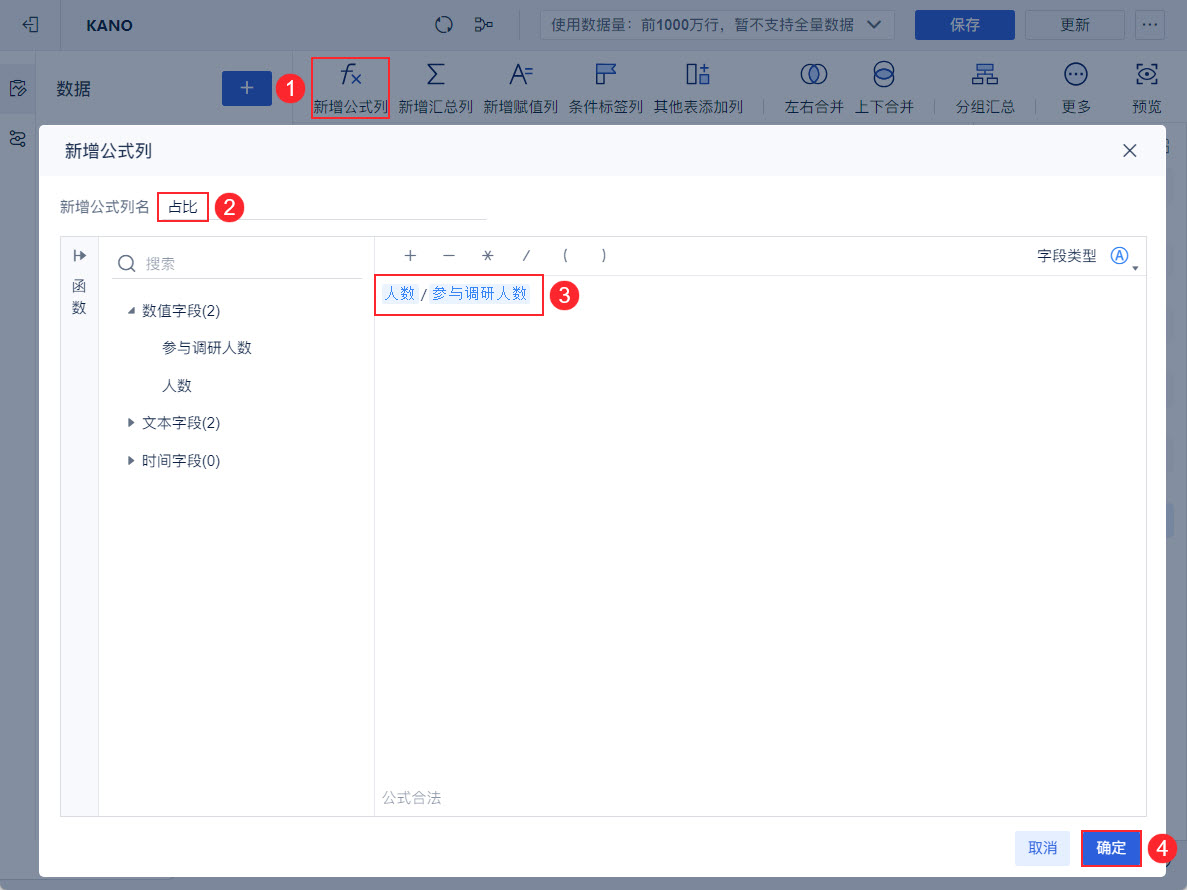Click the refresh circle icon in header

click(444, 25)
